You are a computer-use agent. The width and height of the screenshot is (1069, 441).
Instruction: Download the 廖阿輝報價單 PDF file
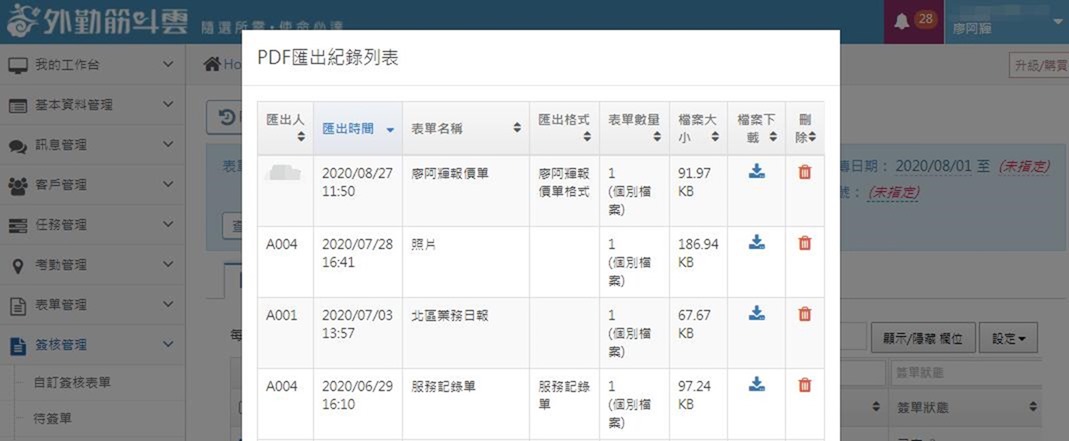click(756, 172)
